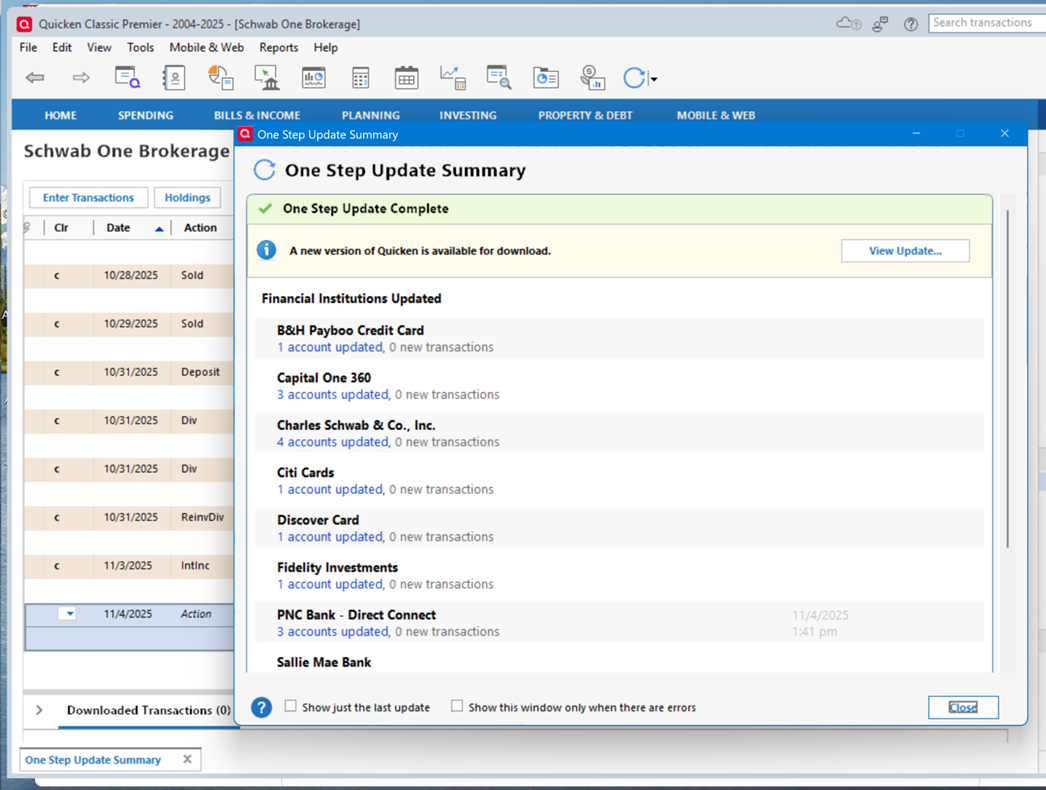Open the View menu

pos(99,47)
